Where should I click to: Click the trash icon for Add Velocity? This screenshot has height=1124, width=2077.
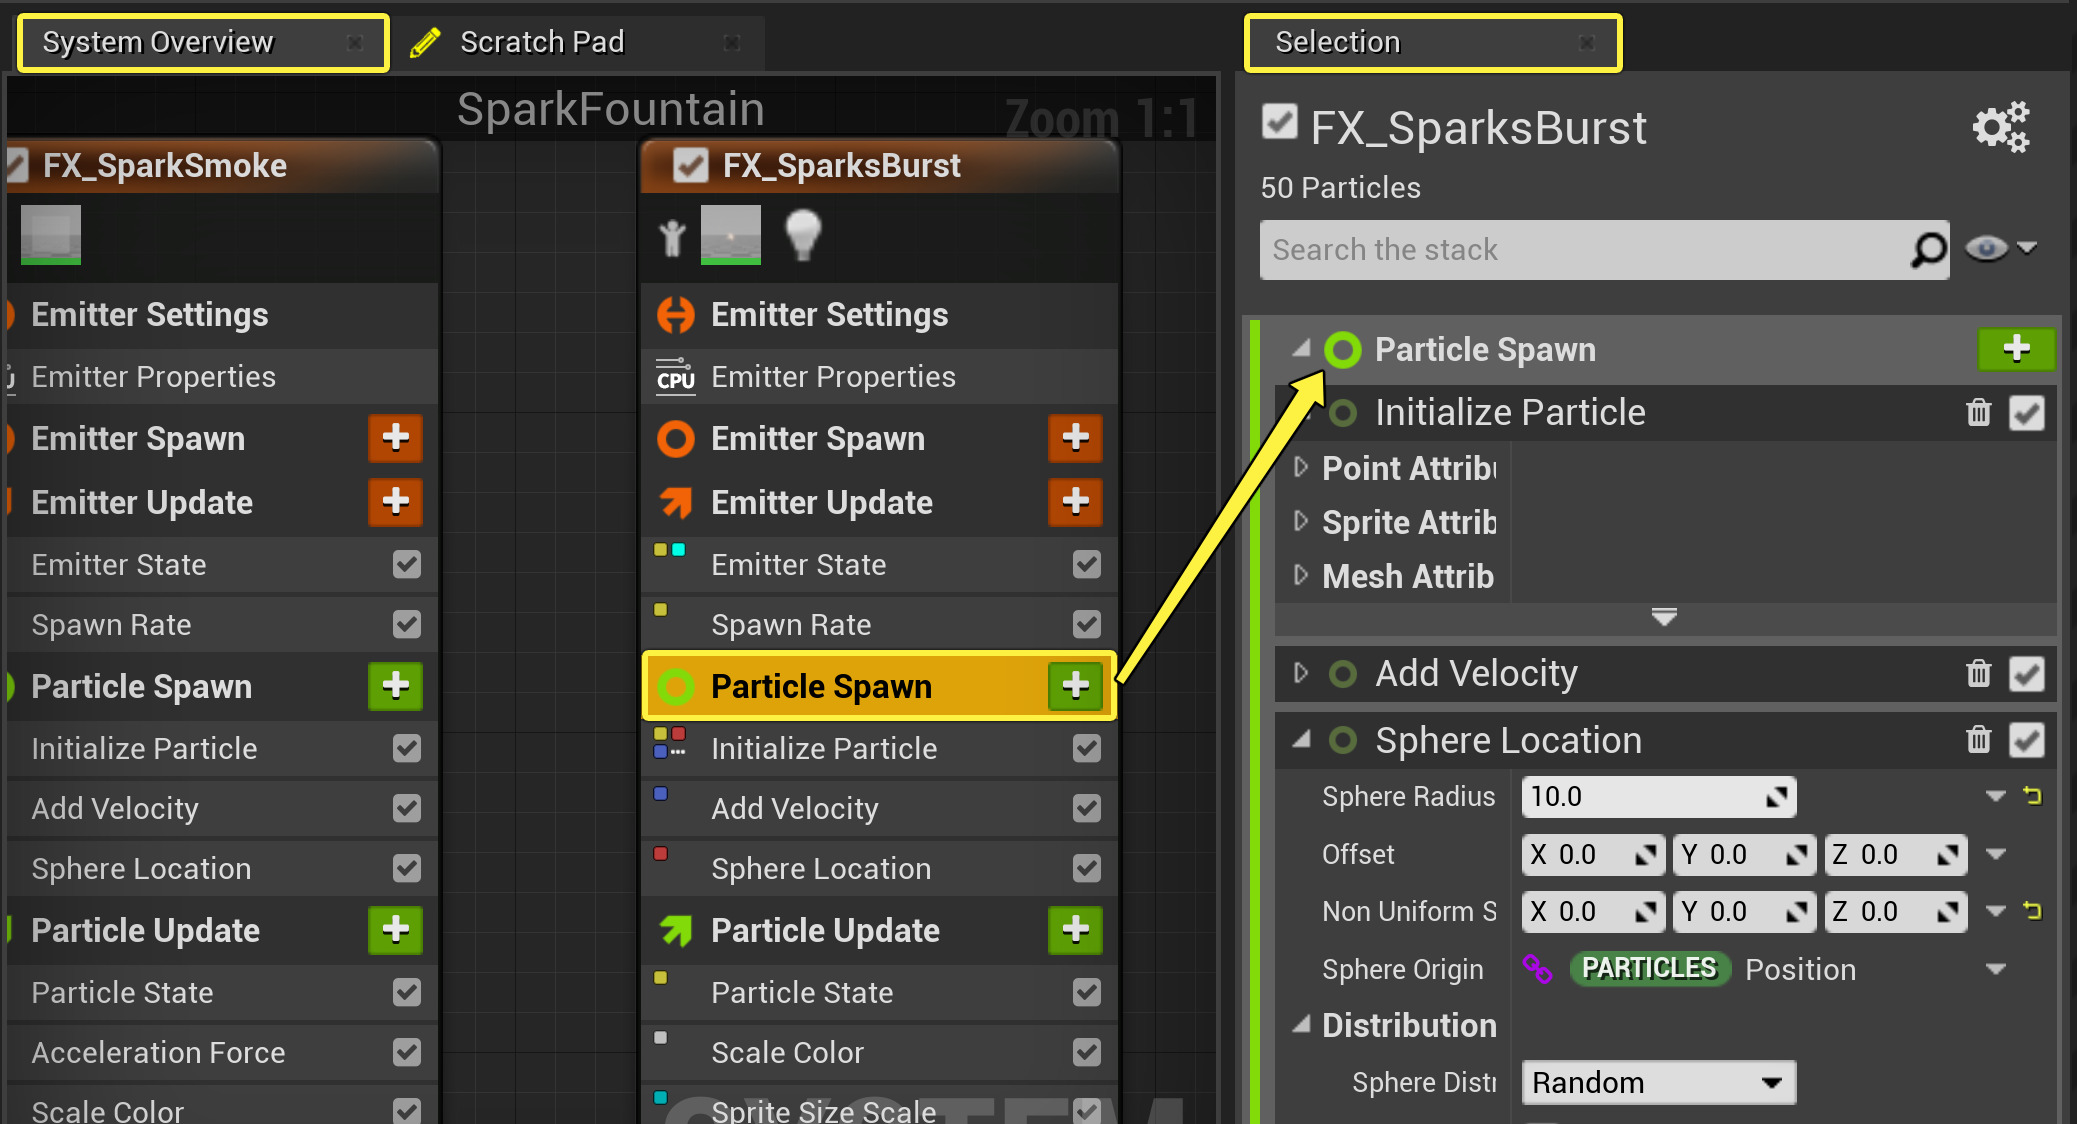click(1978, 674)
